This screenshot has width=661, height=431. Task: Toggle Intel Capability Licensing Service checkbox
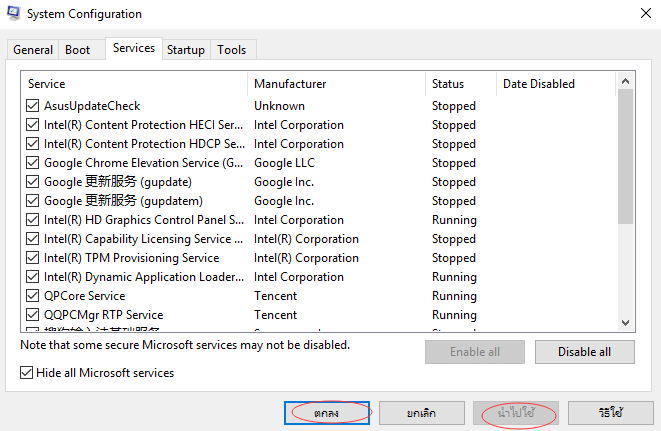[x=32, y=238]
